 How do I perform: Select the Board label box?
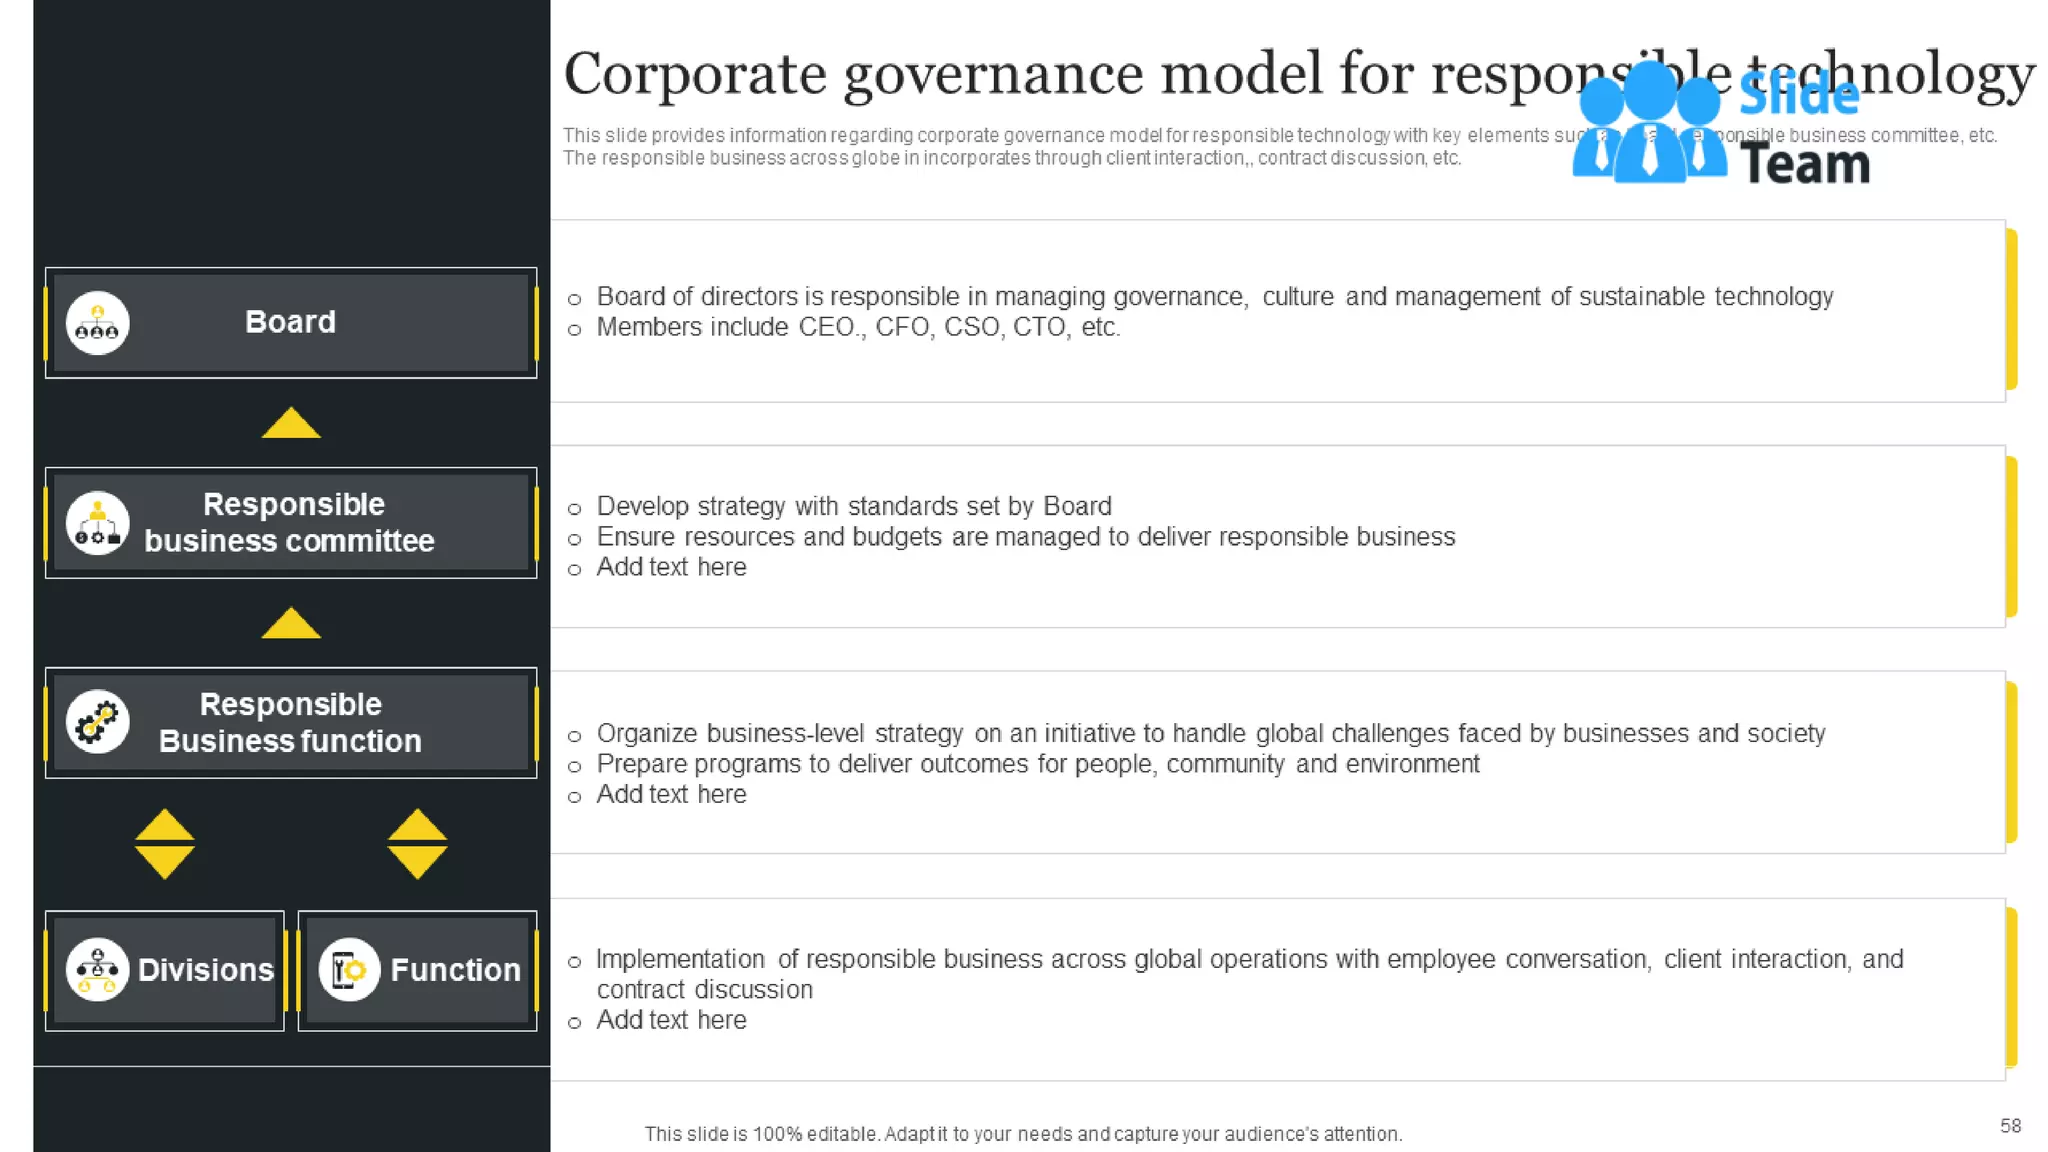[291, 323]
